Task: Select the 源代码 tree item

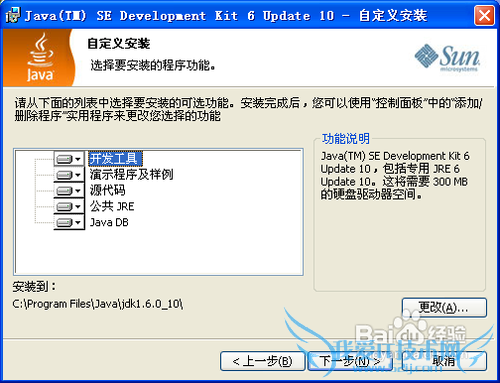Action: click(x=107, y=190)
